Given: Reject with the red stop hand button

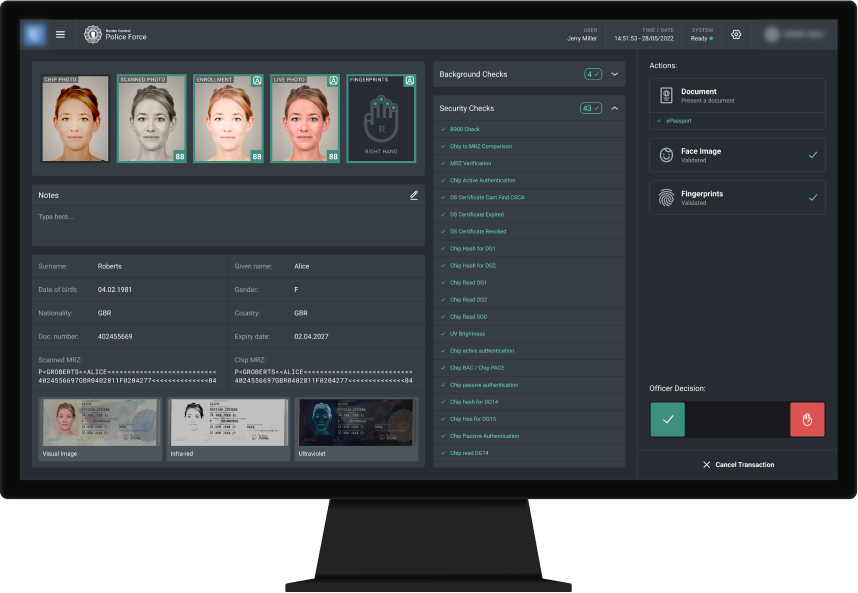Looking at the screenshot, I should [x=807, y=420].
